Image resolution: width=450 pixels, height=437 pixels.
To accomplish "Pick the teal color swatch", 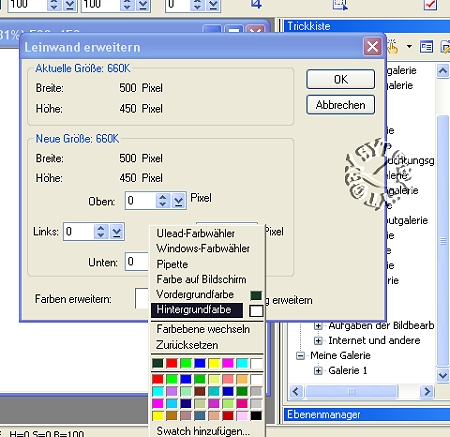I will coord(214,391).
